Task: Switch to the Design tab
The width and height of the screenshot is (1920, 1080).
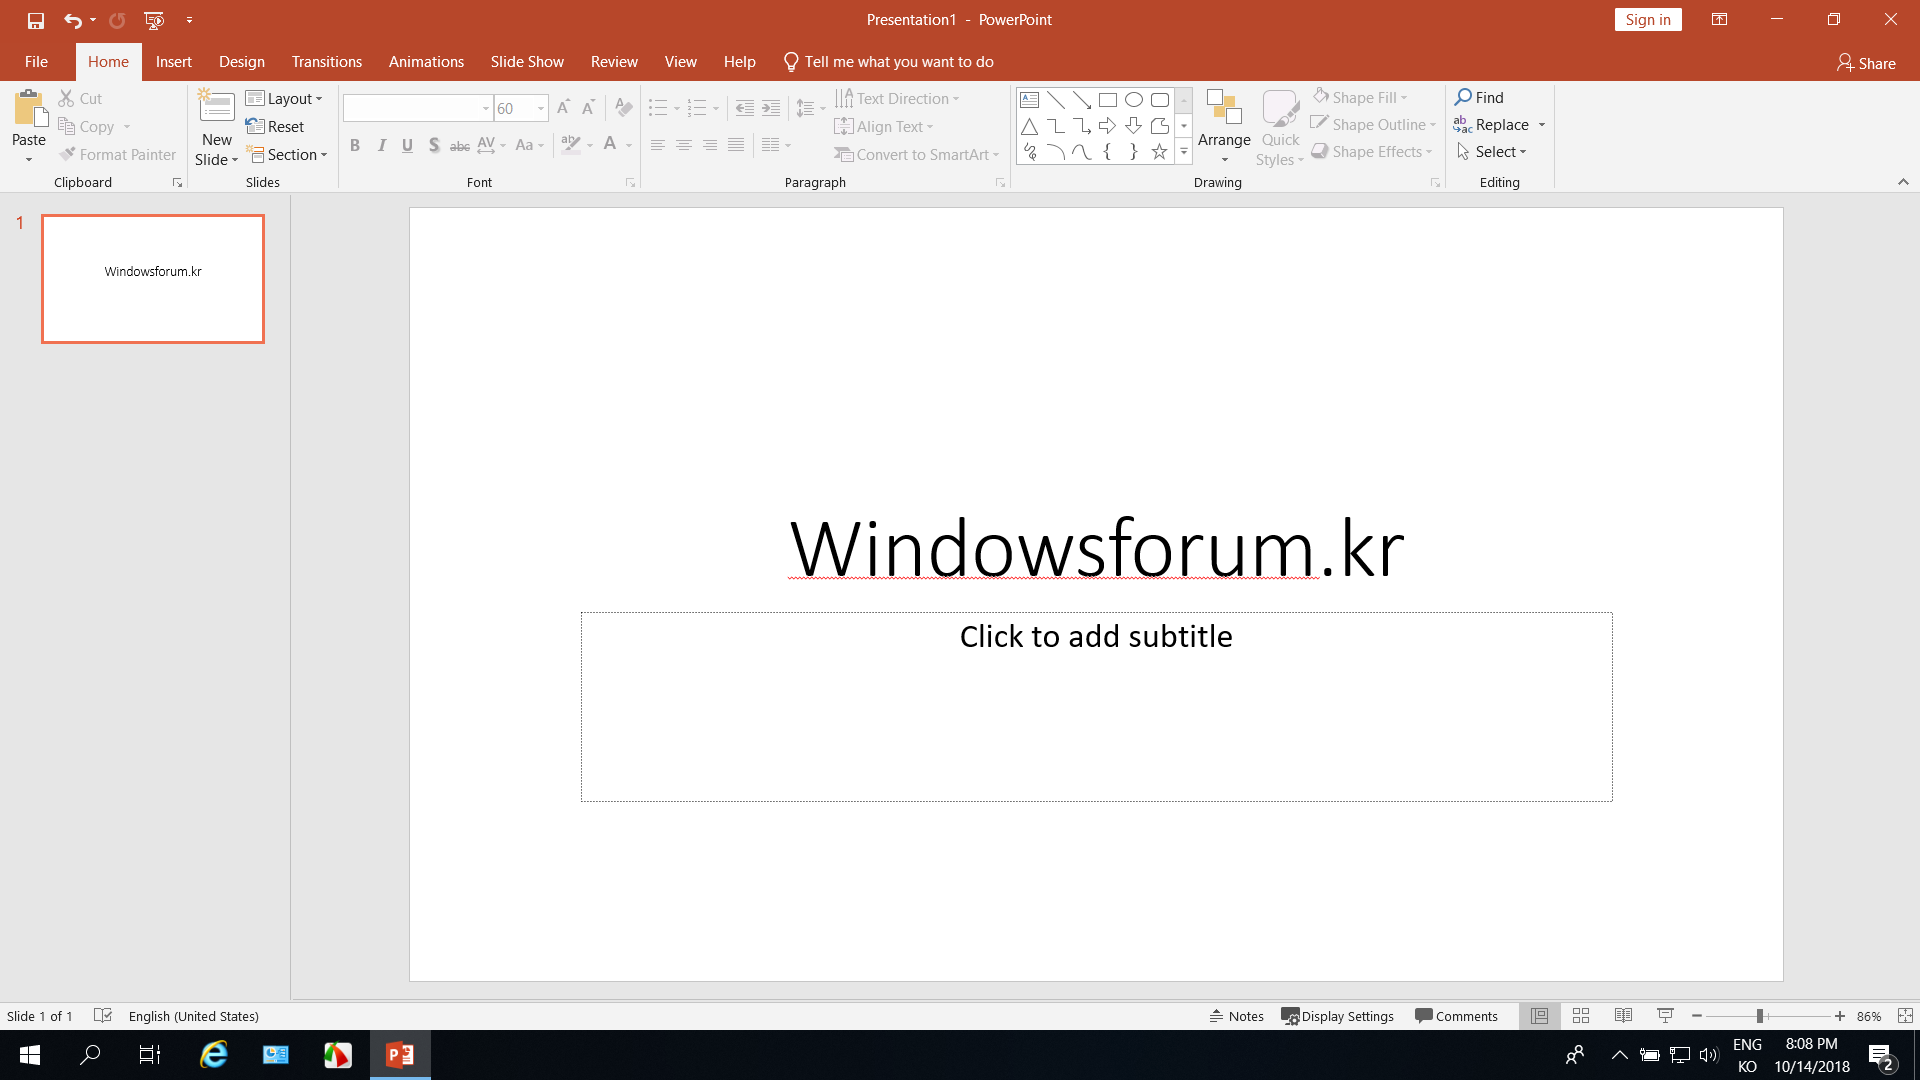Action: 242,62
